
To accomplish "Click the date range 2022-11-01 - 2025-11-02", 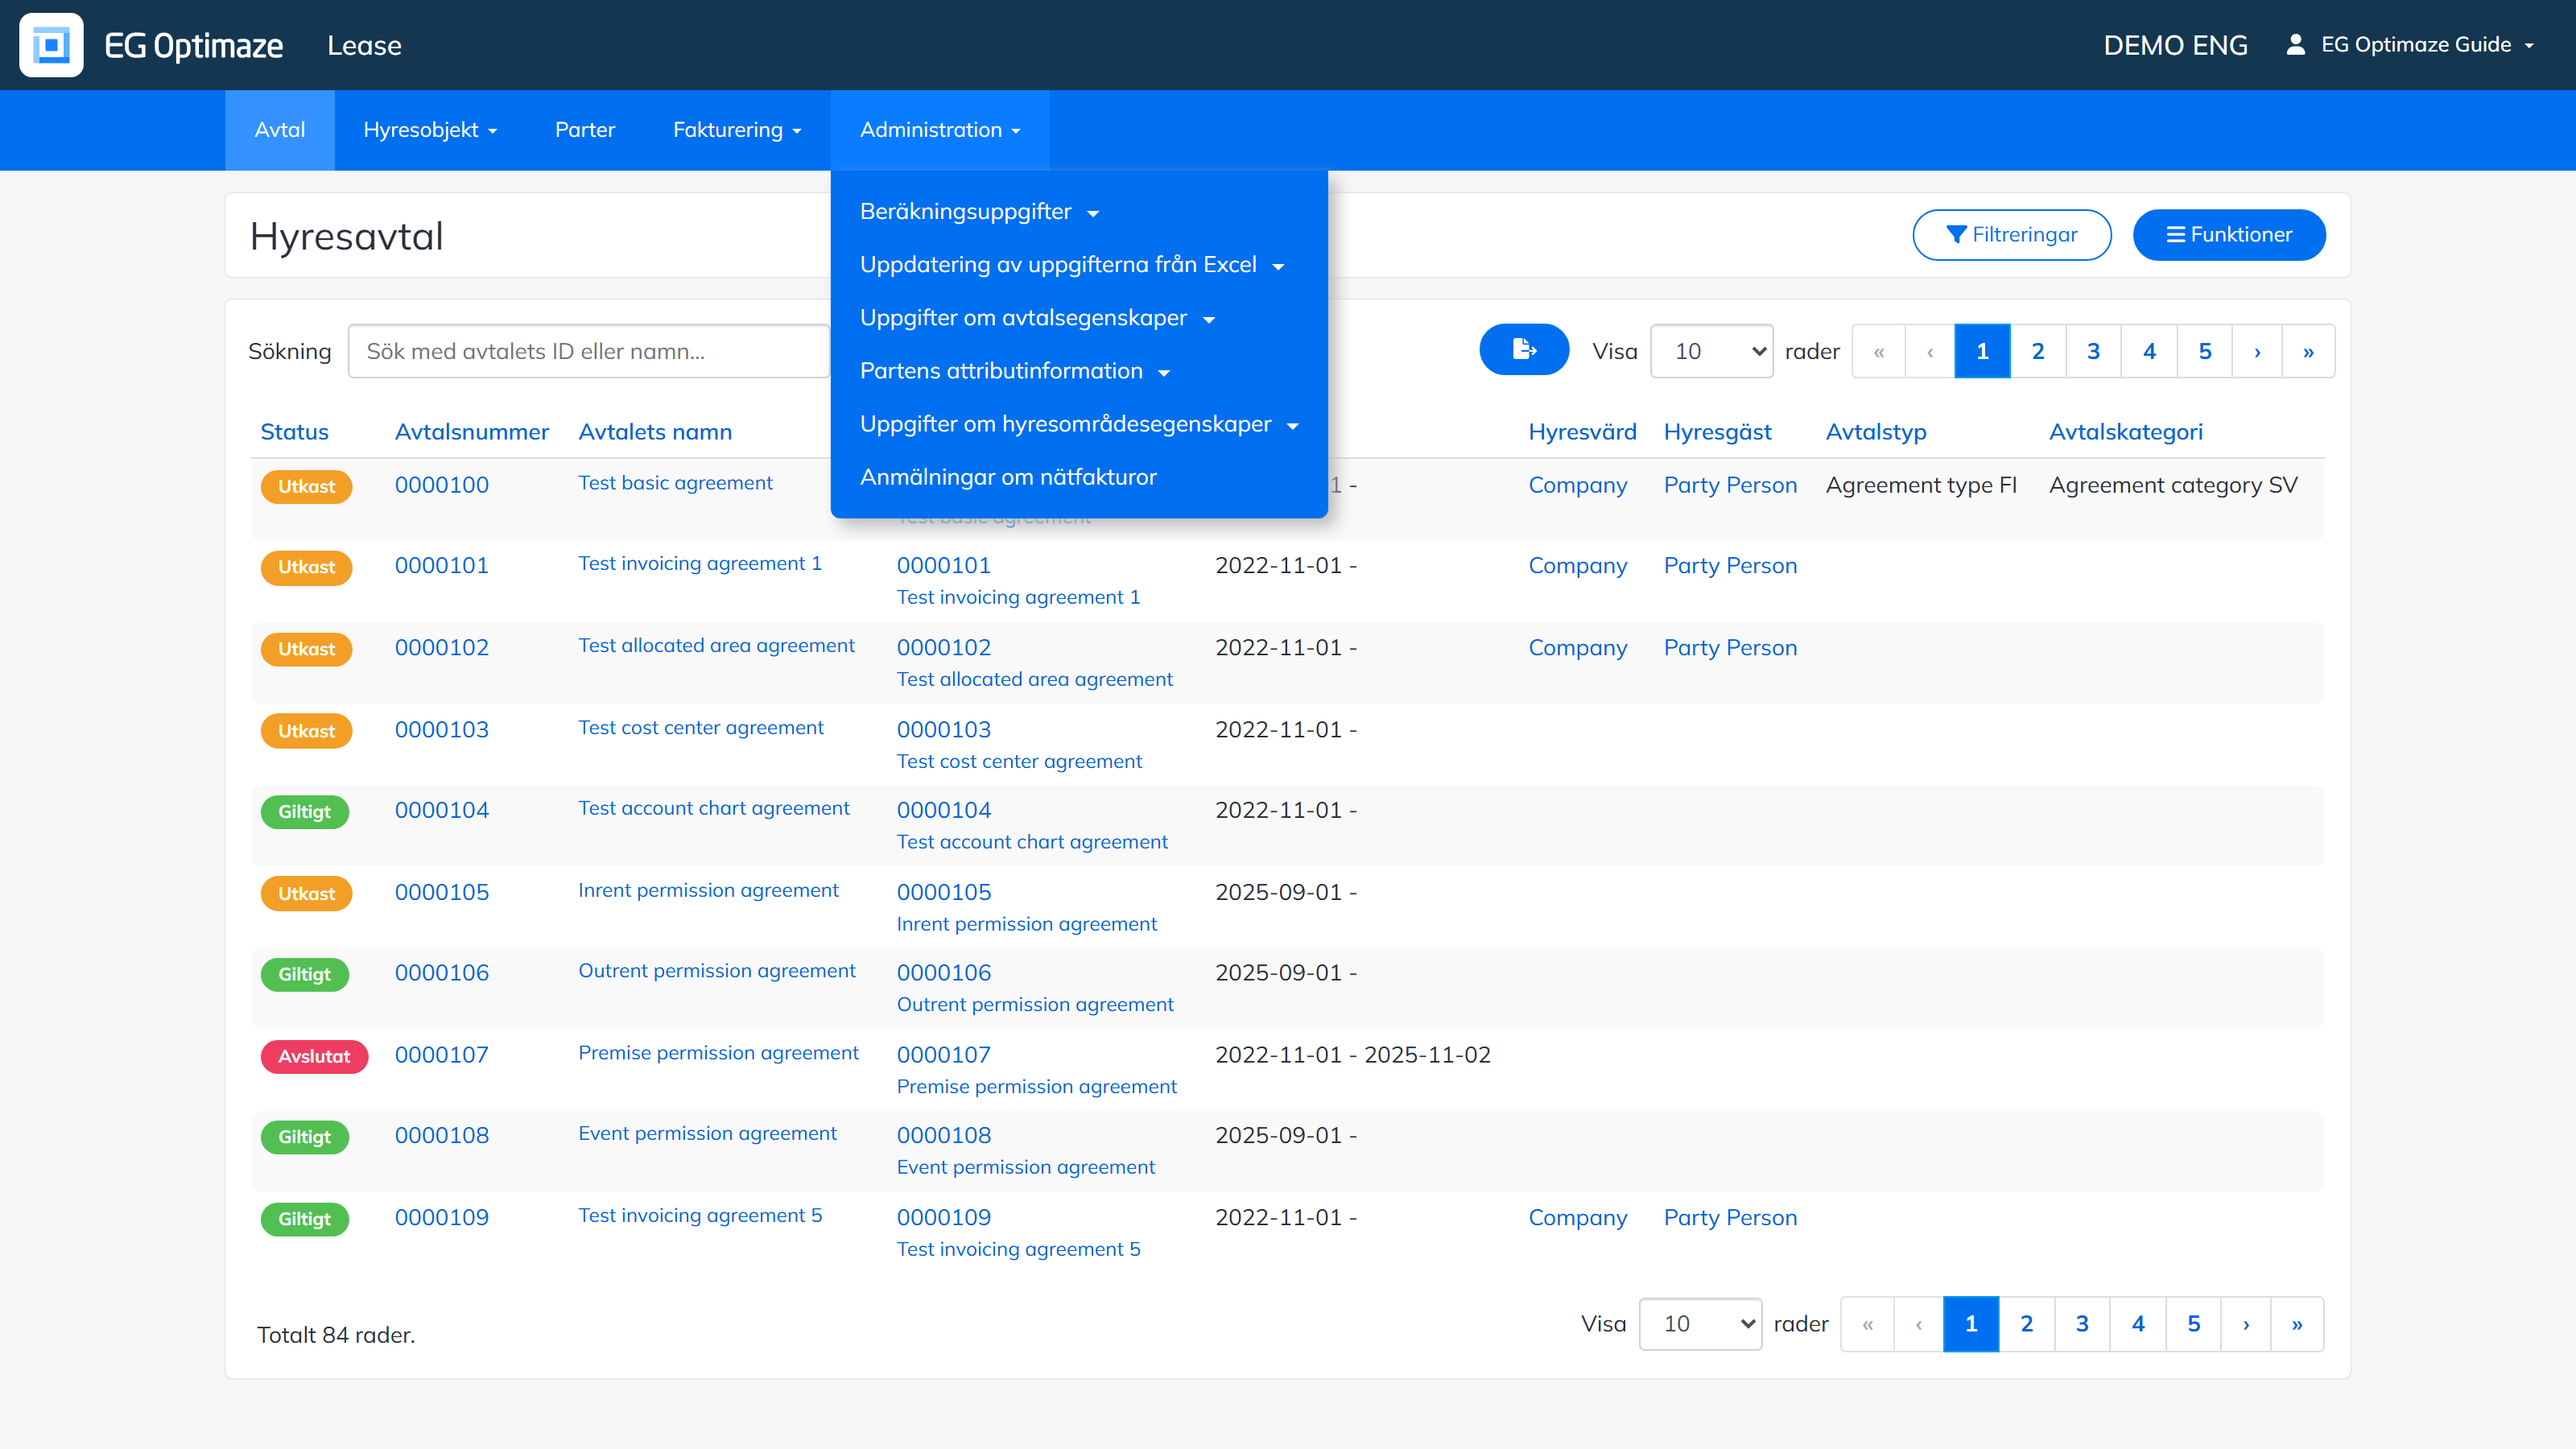I will pyautogui.click(x=1353, y=1055).
